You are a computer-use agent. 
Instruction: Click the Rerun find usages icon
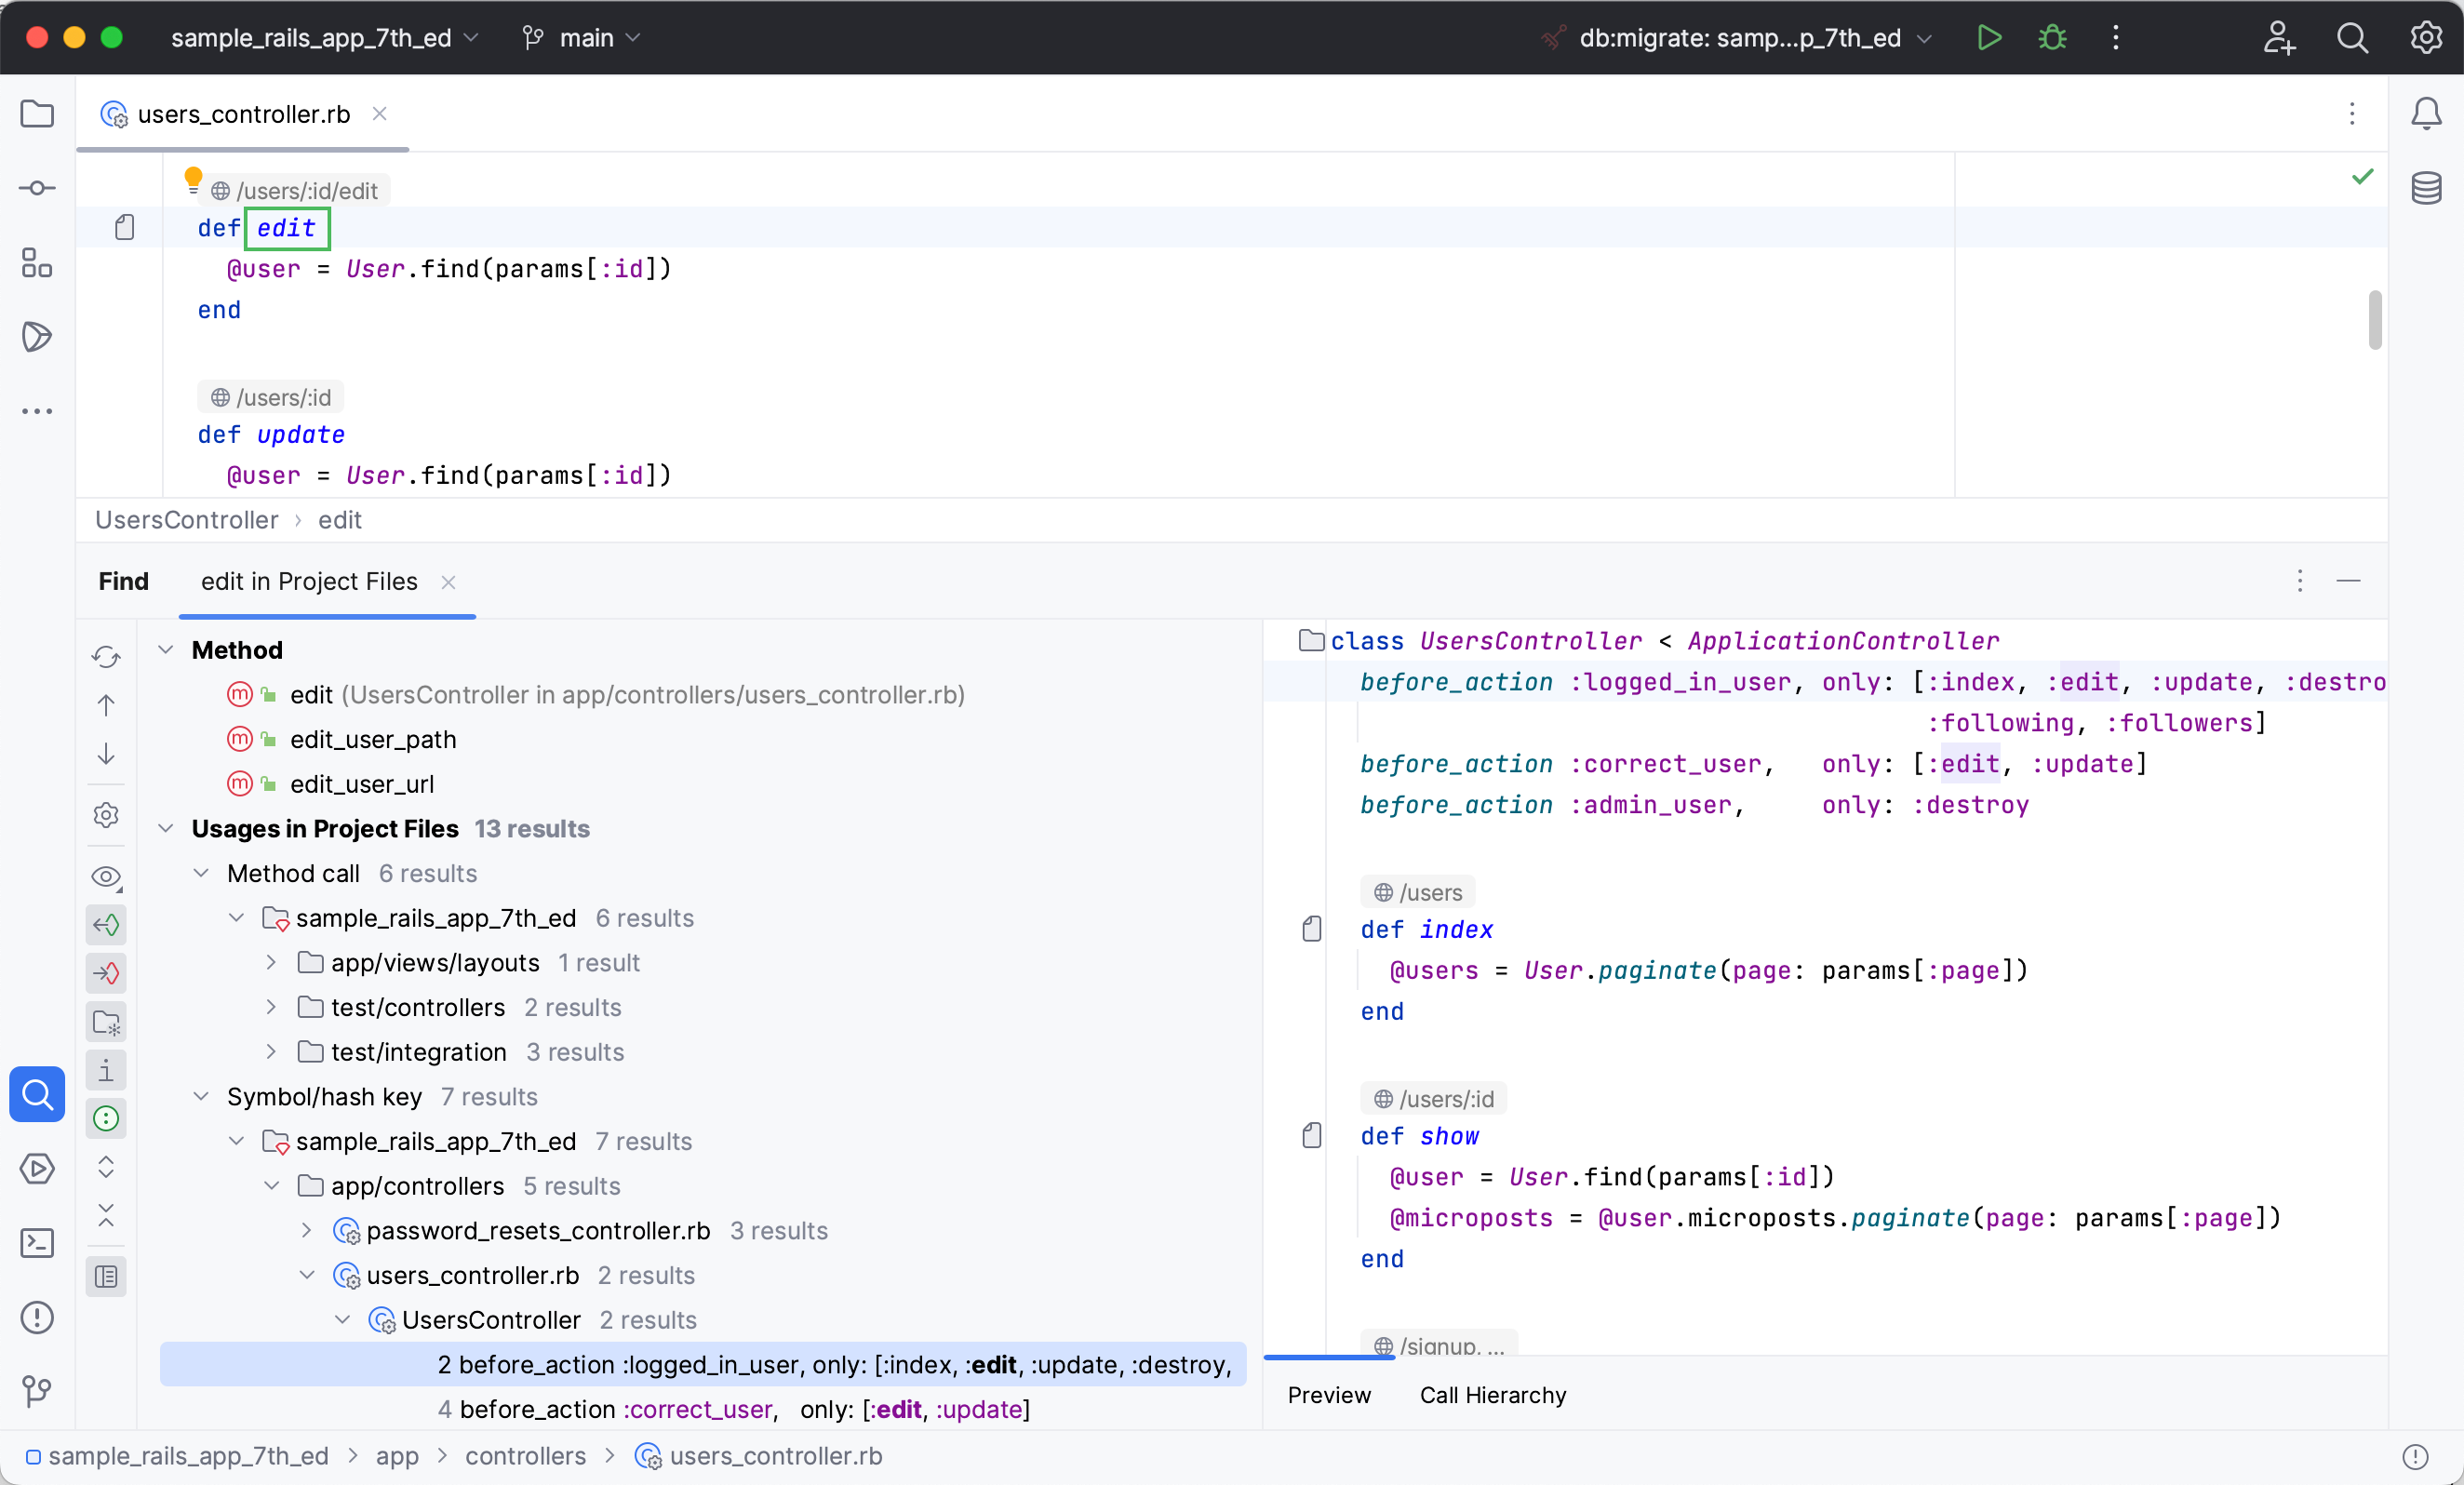(106, 657)
